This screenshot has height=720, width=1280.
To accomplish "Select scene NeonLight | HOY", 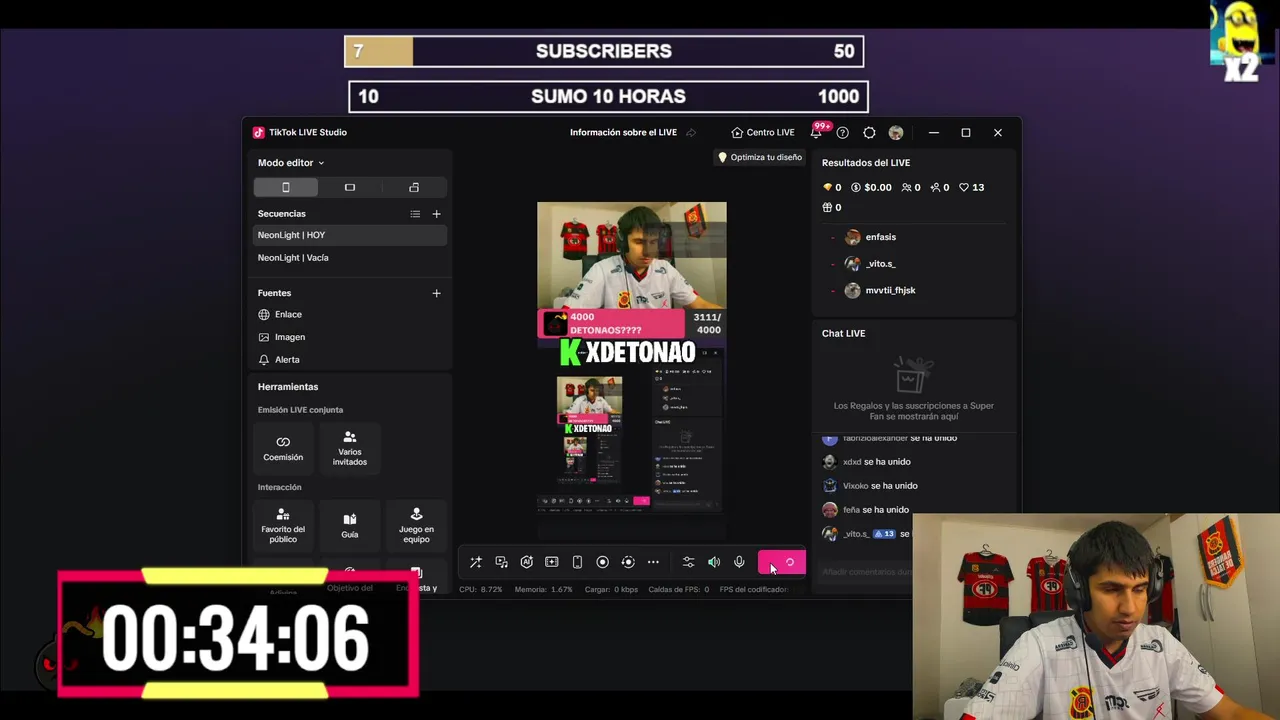I will point(350,235).
